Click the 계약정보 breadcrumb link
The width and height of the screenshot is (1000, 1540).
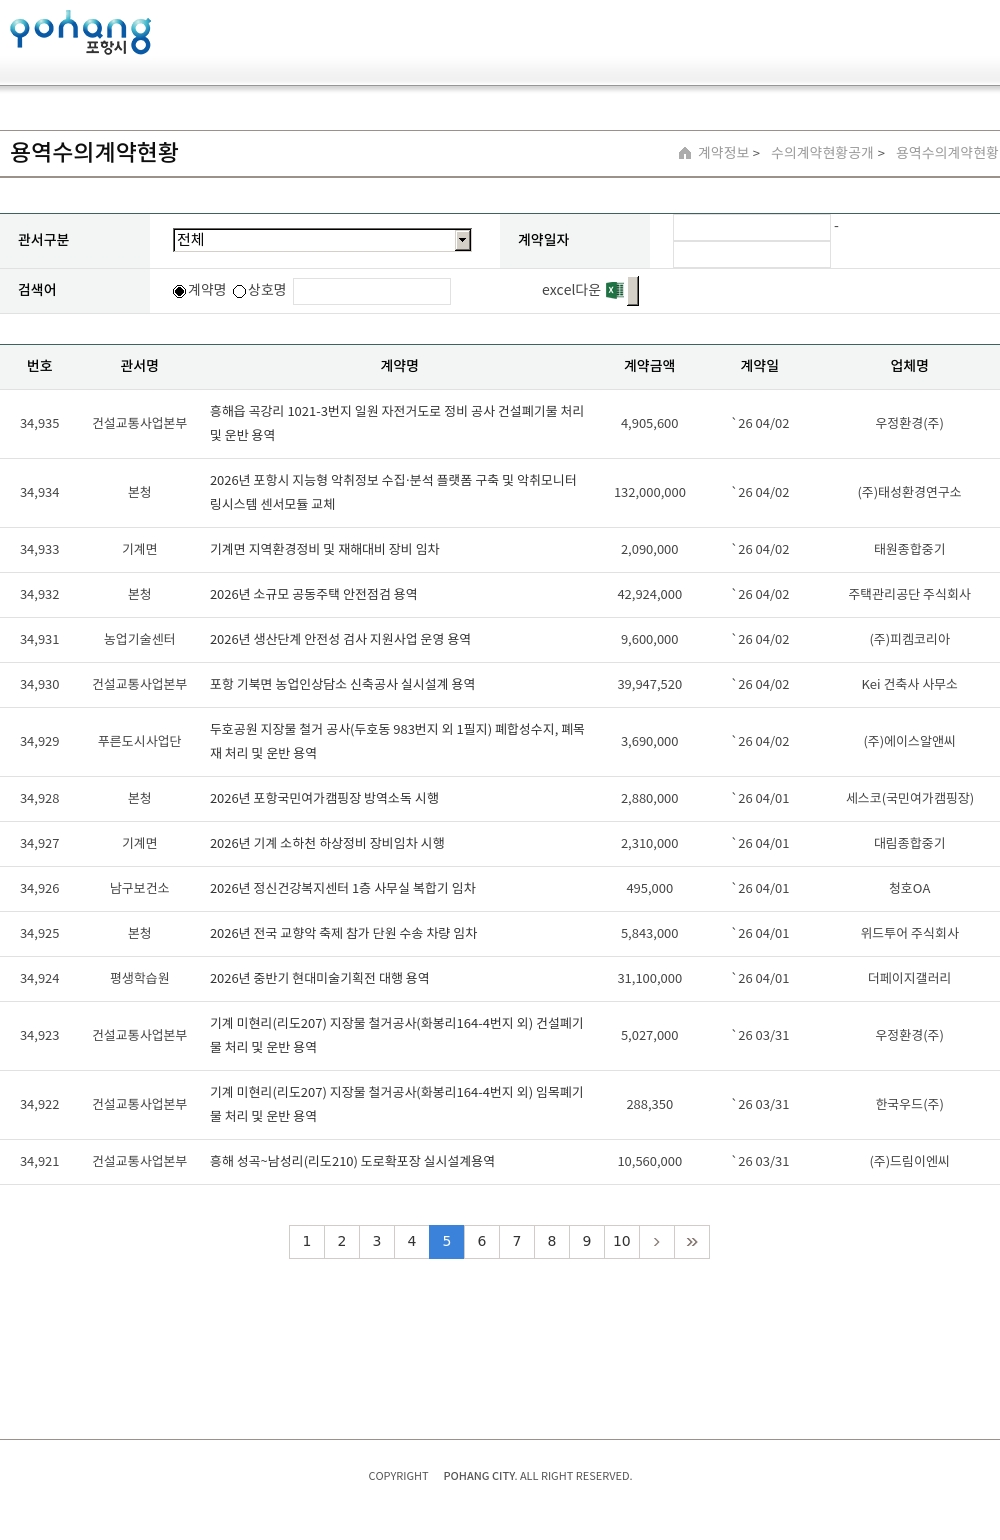coord(723,153)
